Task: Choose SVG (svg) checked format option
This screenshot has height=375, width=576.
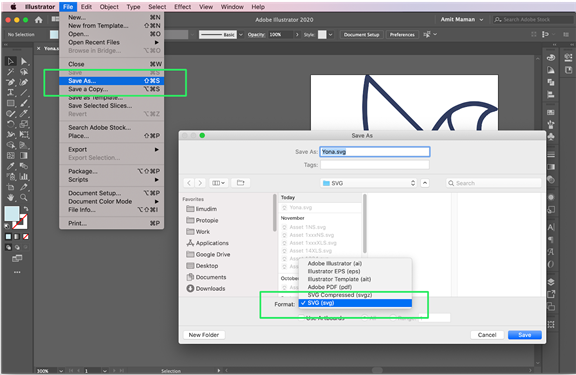Action: click(x=355, y=303)
